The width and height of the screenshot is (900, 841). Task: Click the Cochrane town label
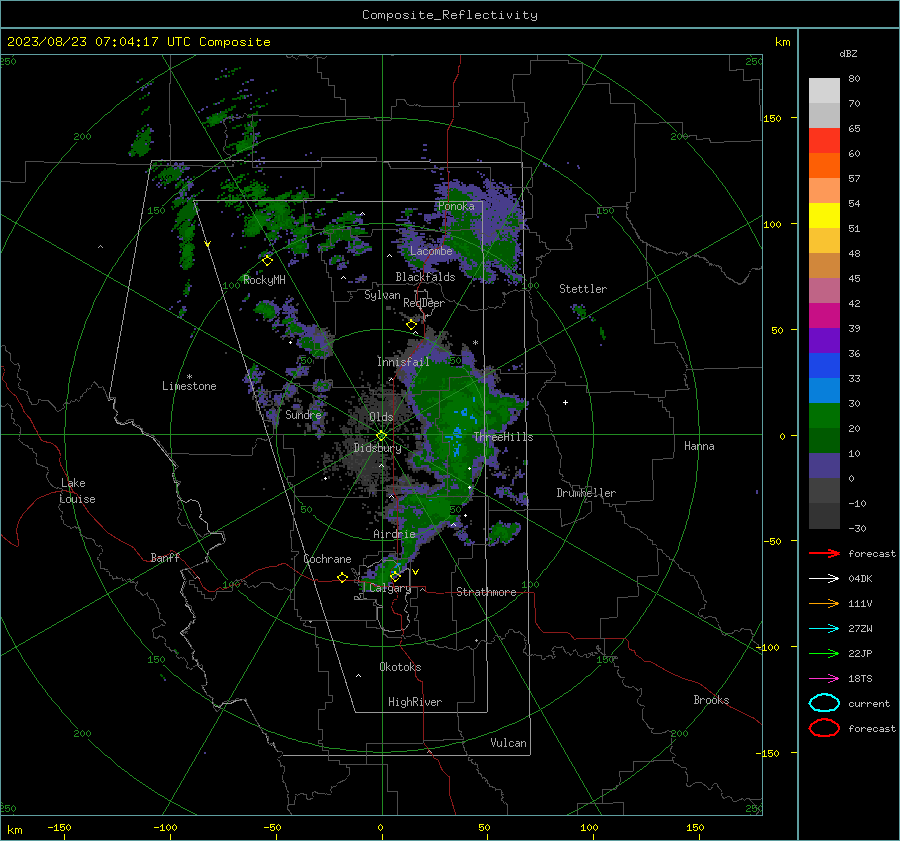(327, 559)
